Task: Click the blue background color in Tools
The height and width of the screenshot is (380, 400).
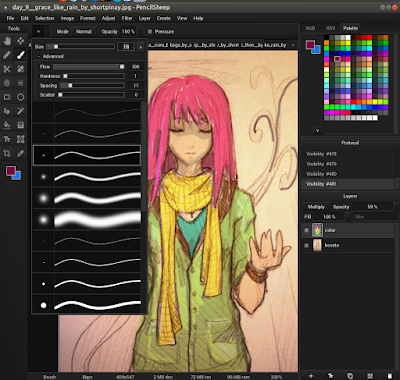Action: 17,176
